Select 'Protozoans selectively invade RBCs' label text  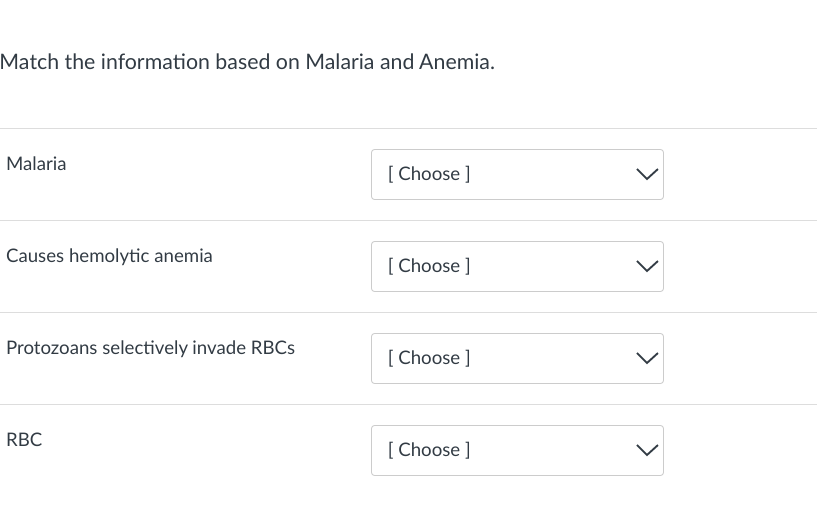click(150, 348)
